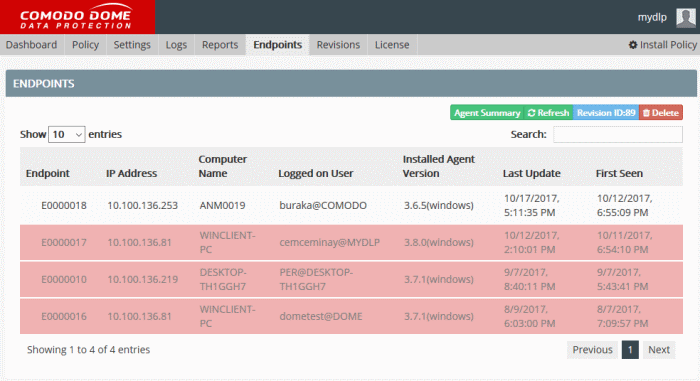The height and width of the screenshot is (381, 700).
Task: Click user dometest@DOME
Action: (321, 317)
